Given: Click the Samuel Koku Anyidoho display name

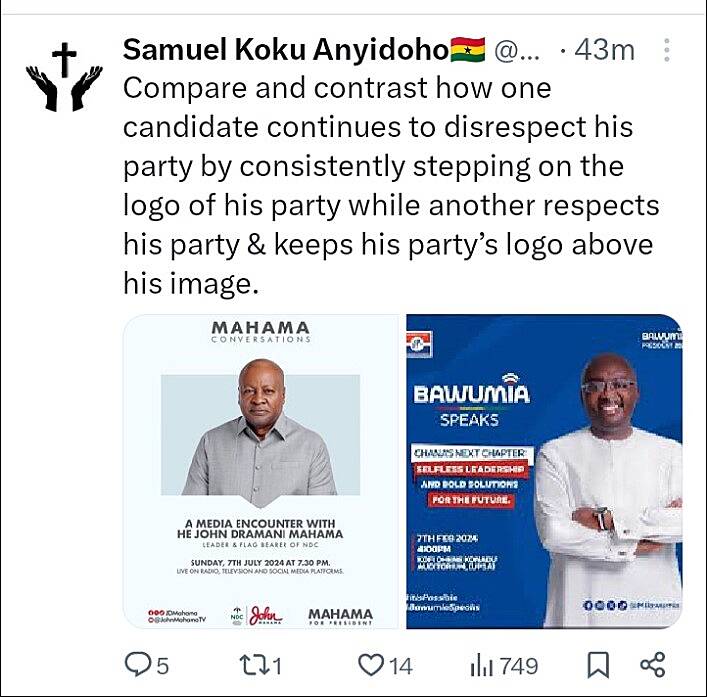Looking at the screenshot, I should 285,49.
